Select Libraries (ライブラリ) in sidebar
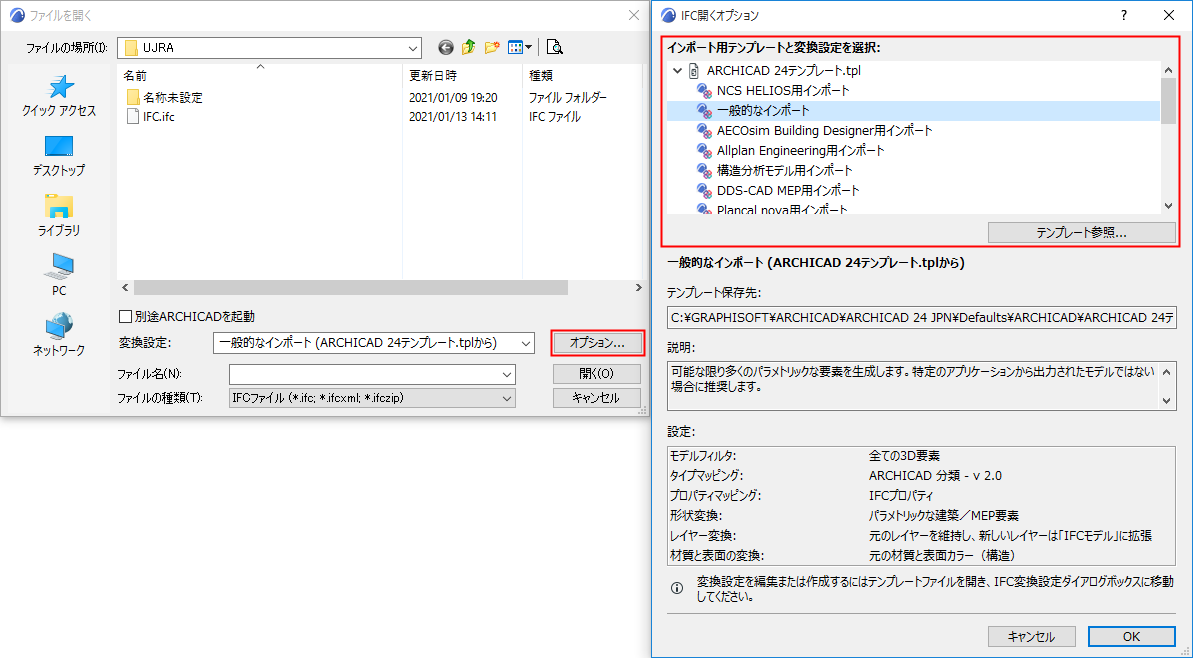This screenshot has width=1193, height=658. 59,215
